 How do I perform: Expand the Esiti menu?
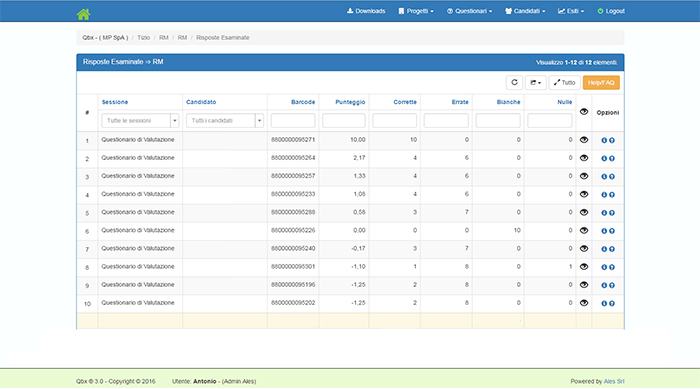click(x=571, y=11)
